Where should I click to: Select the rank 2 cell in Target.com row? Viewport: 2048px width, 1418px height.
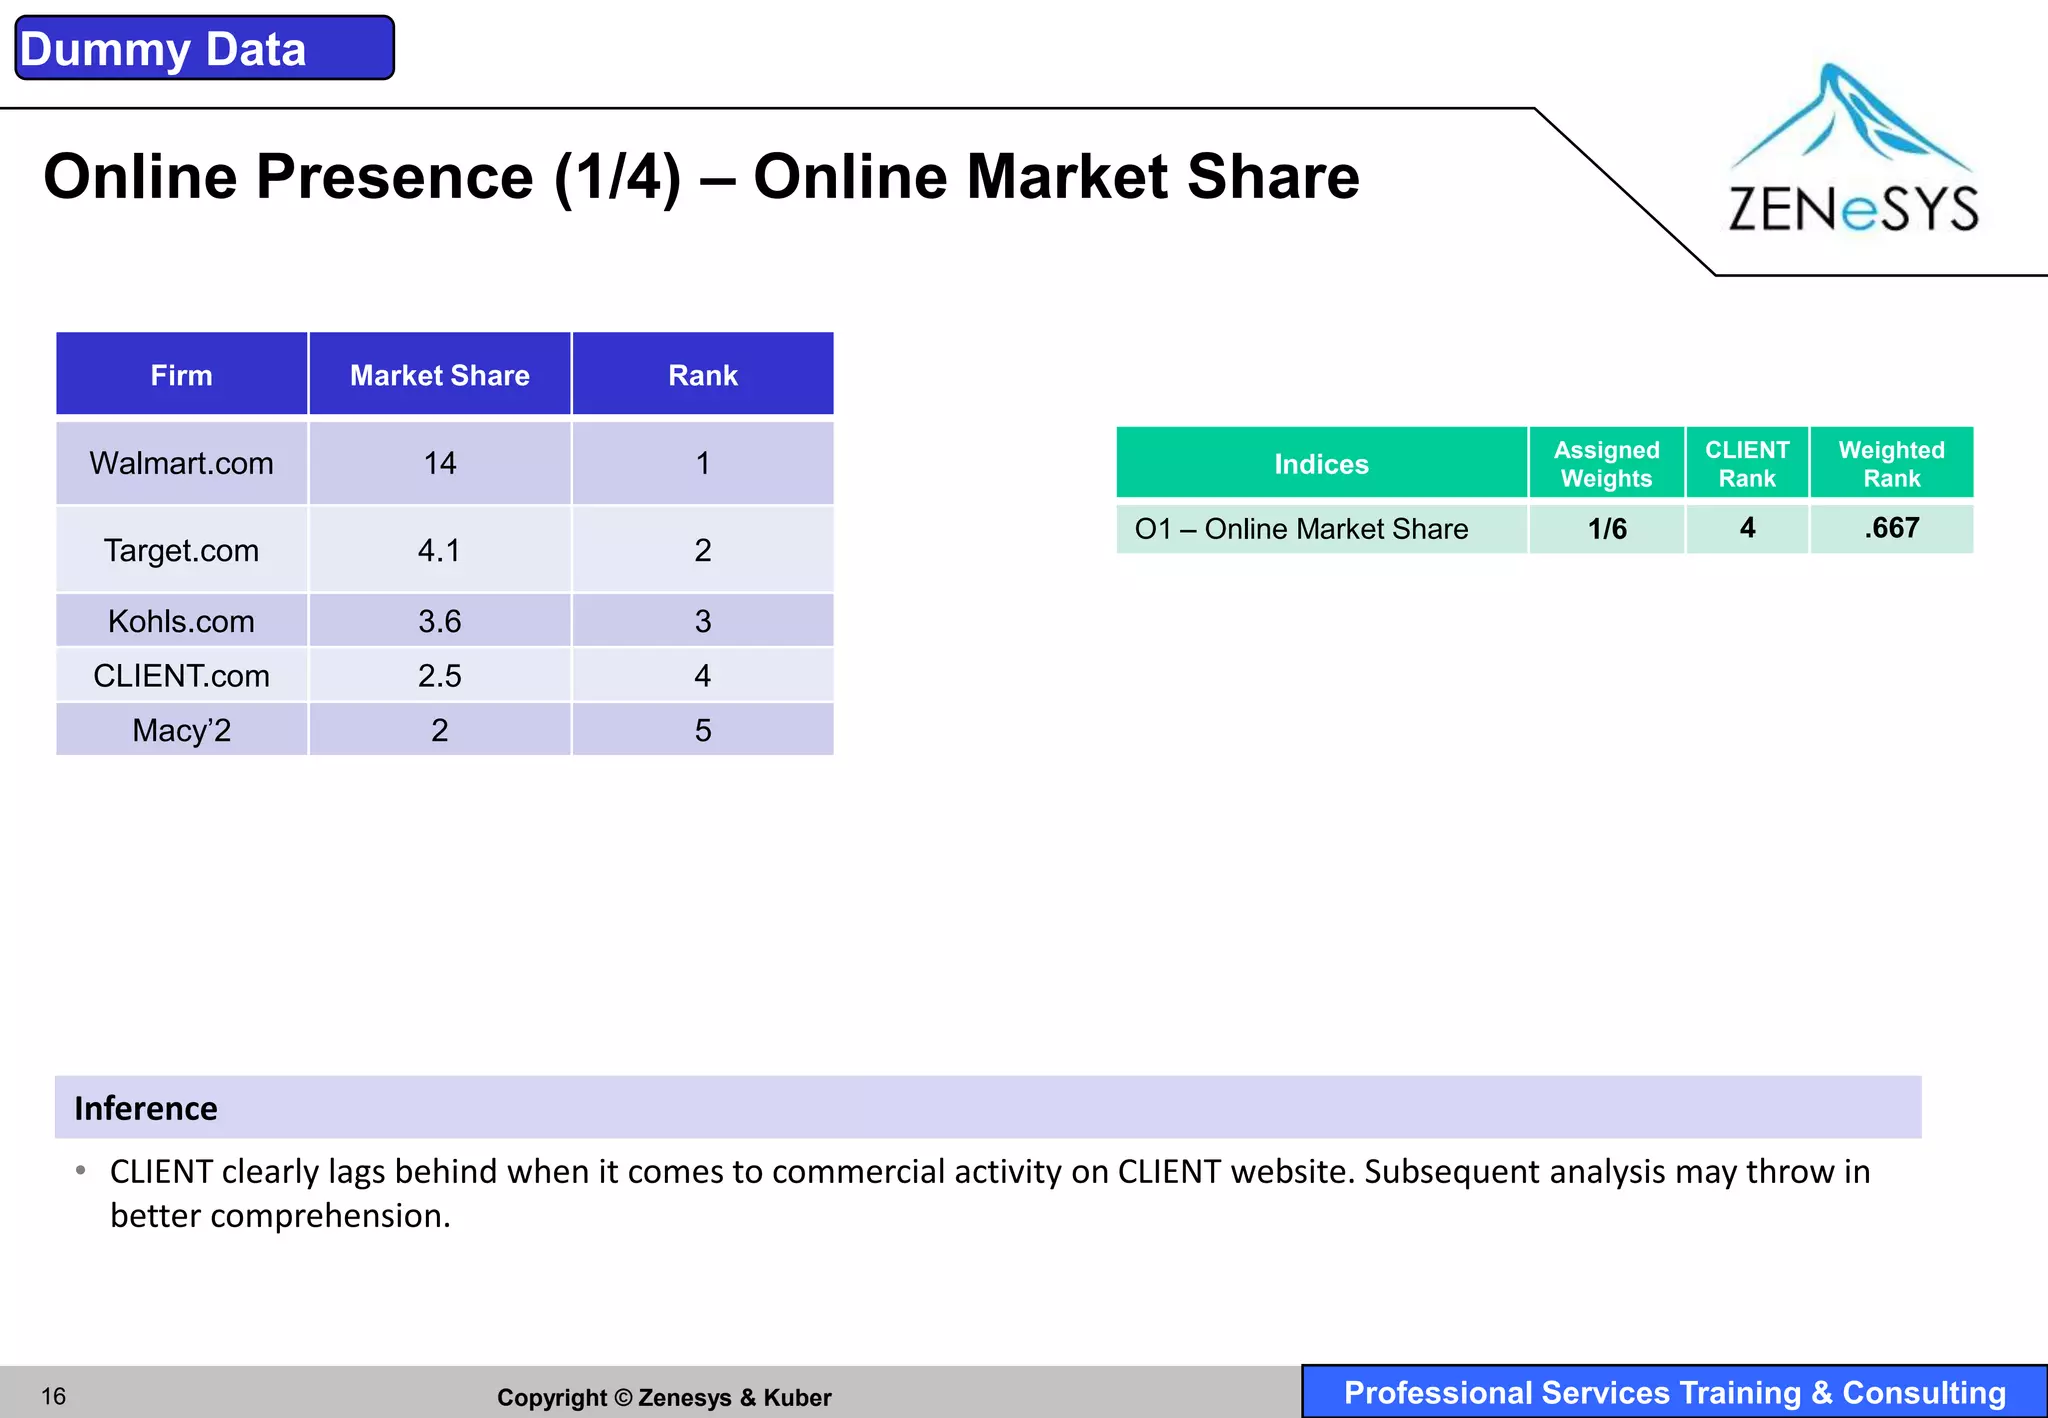click(703, 550)
